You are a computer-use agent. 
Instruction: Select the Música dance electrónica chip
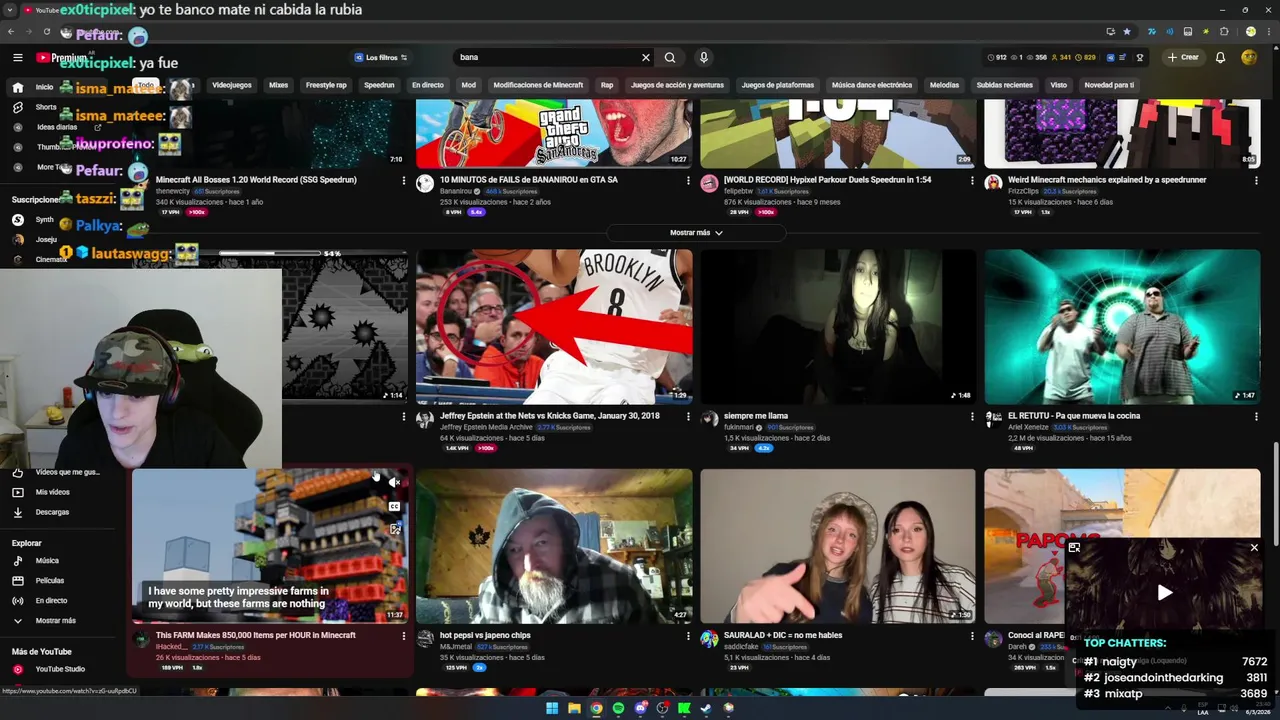(x=872, y=85)
